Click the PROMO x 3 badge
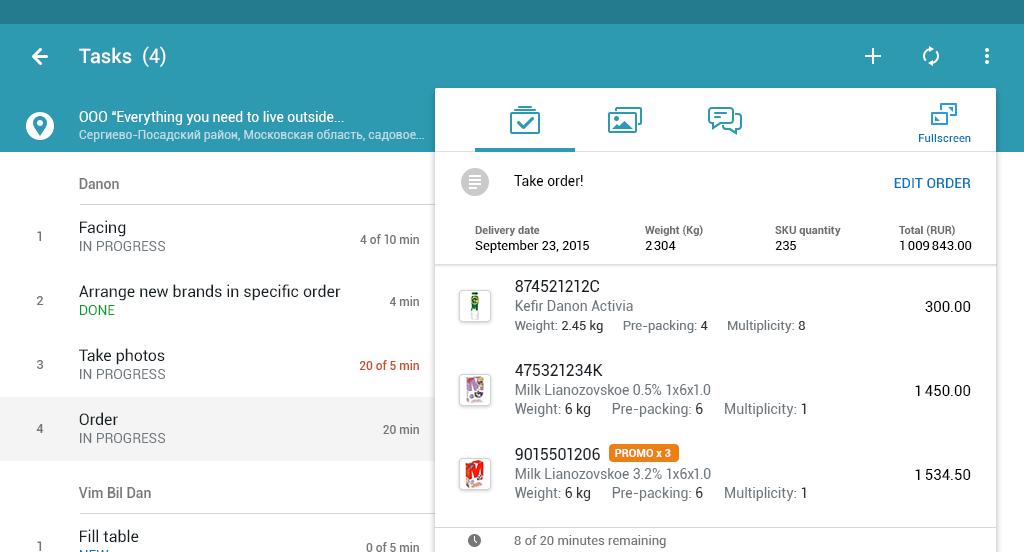The height and width of the screenshot is (552, 1024). tap(643, 453)
